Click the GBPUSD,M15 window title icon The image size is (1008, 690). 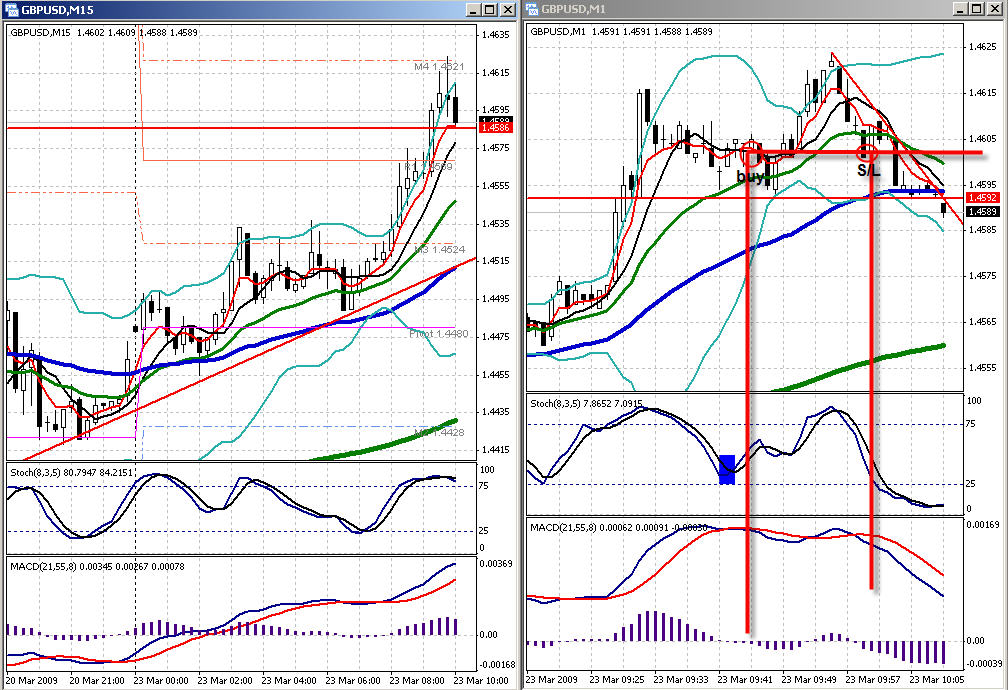click(10, 10)
